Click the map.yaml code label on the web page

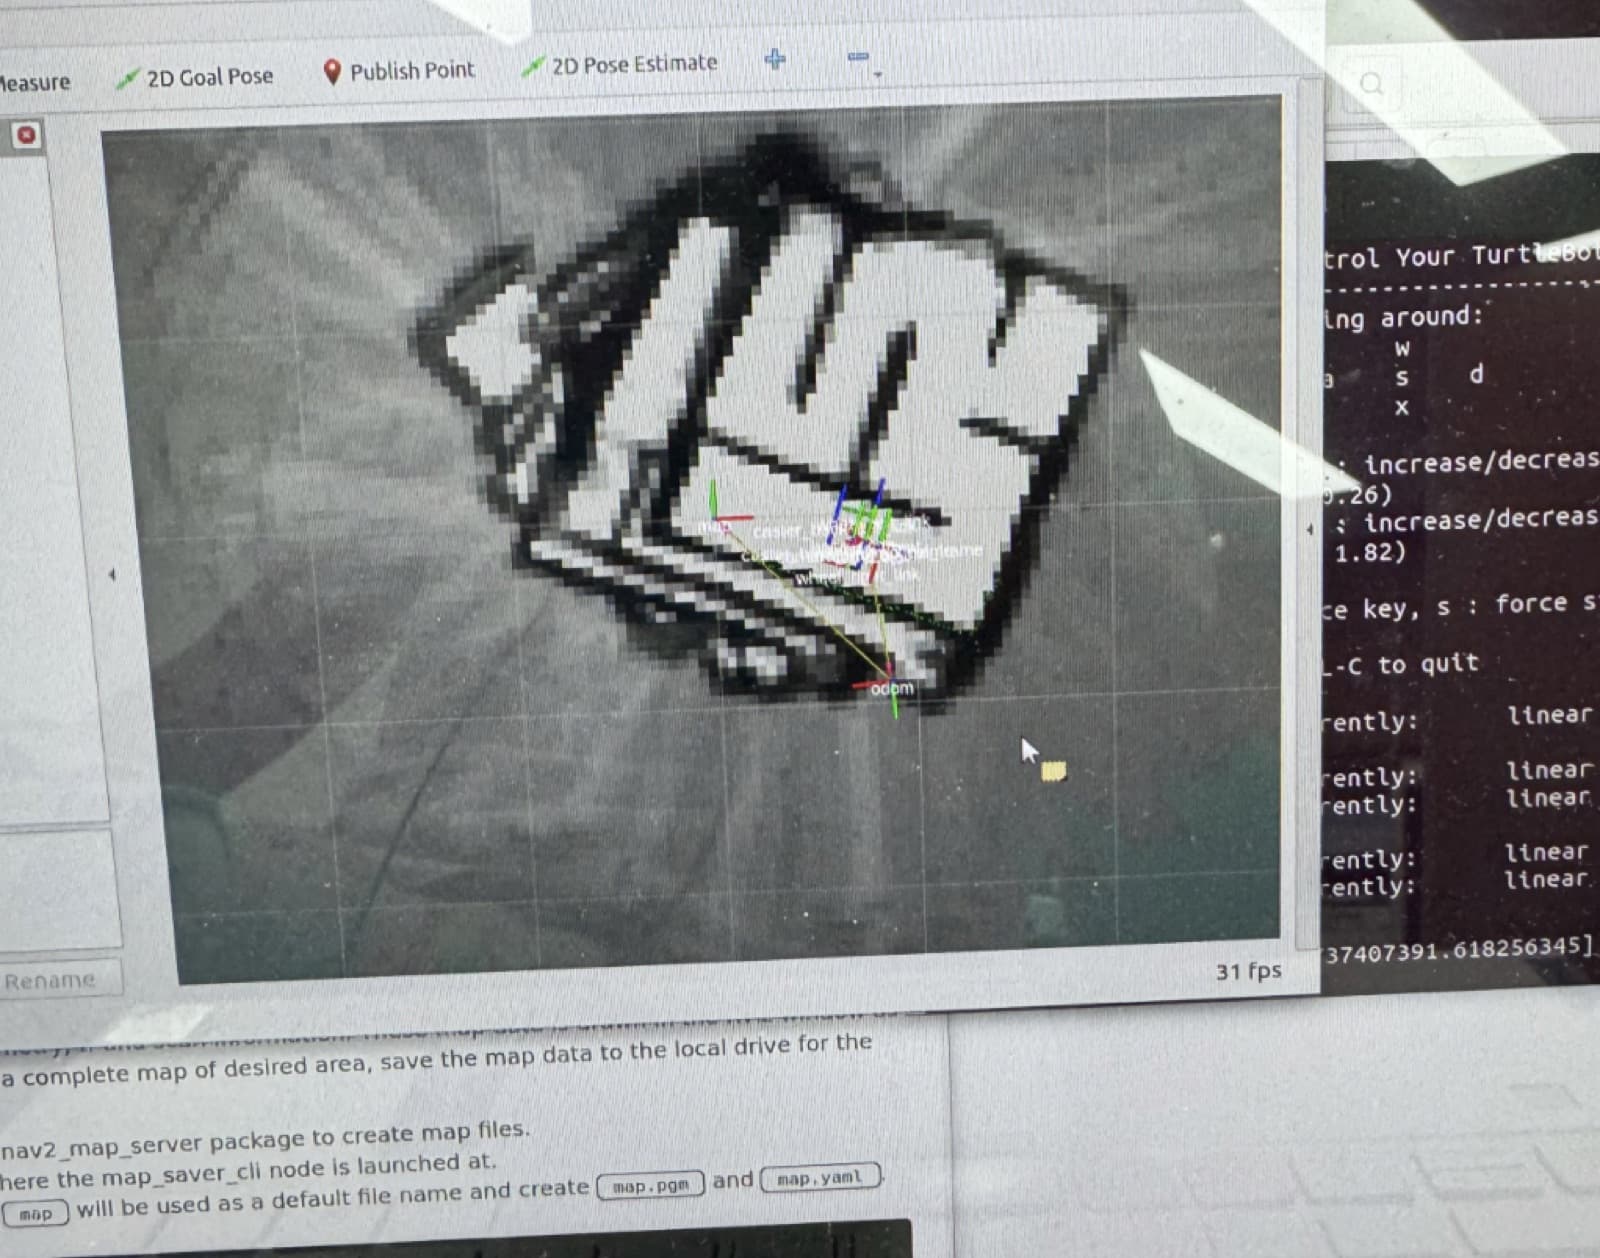click(x=820, y=1178)
